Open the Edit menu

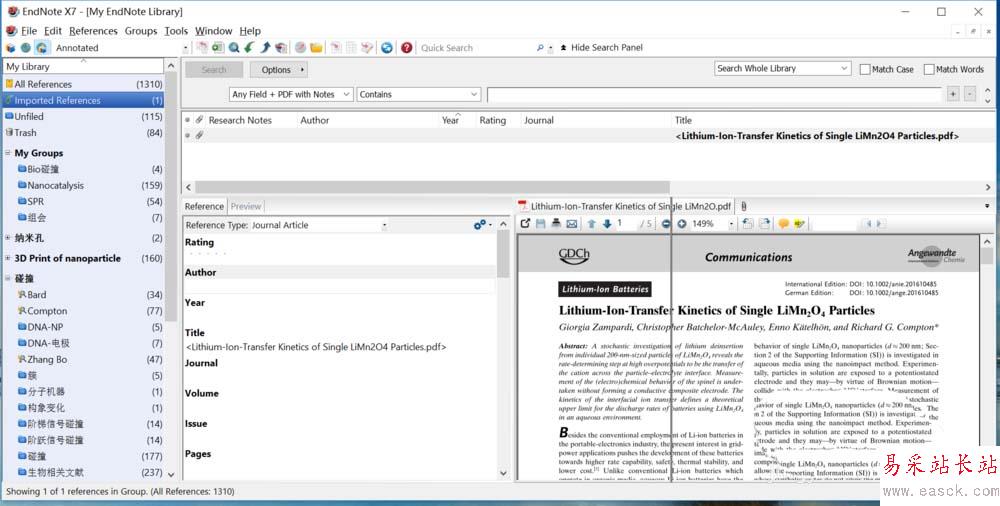coord(53,31)
